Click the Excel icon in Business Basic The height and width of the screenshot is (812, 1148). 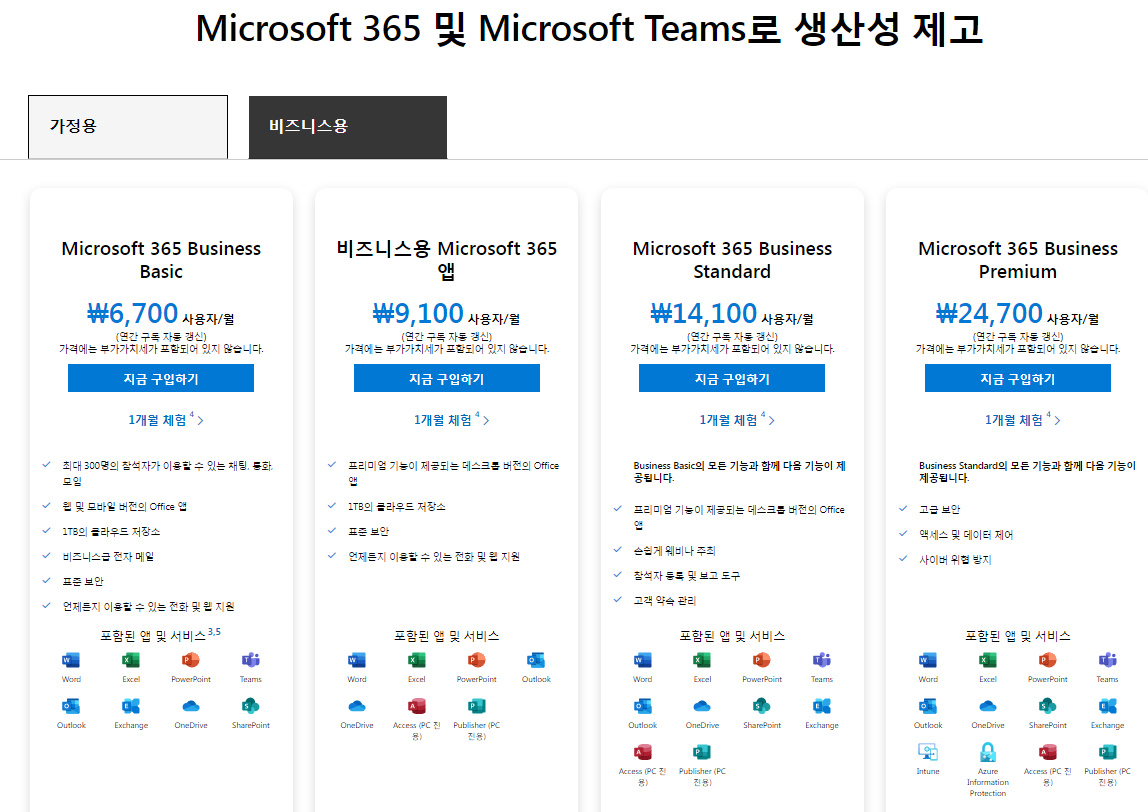(x=131, y=660)
